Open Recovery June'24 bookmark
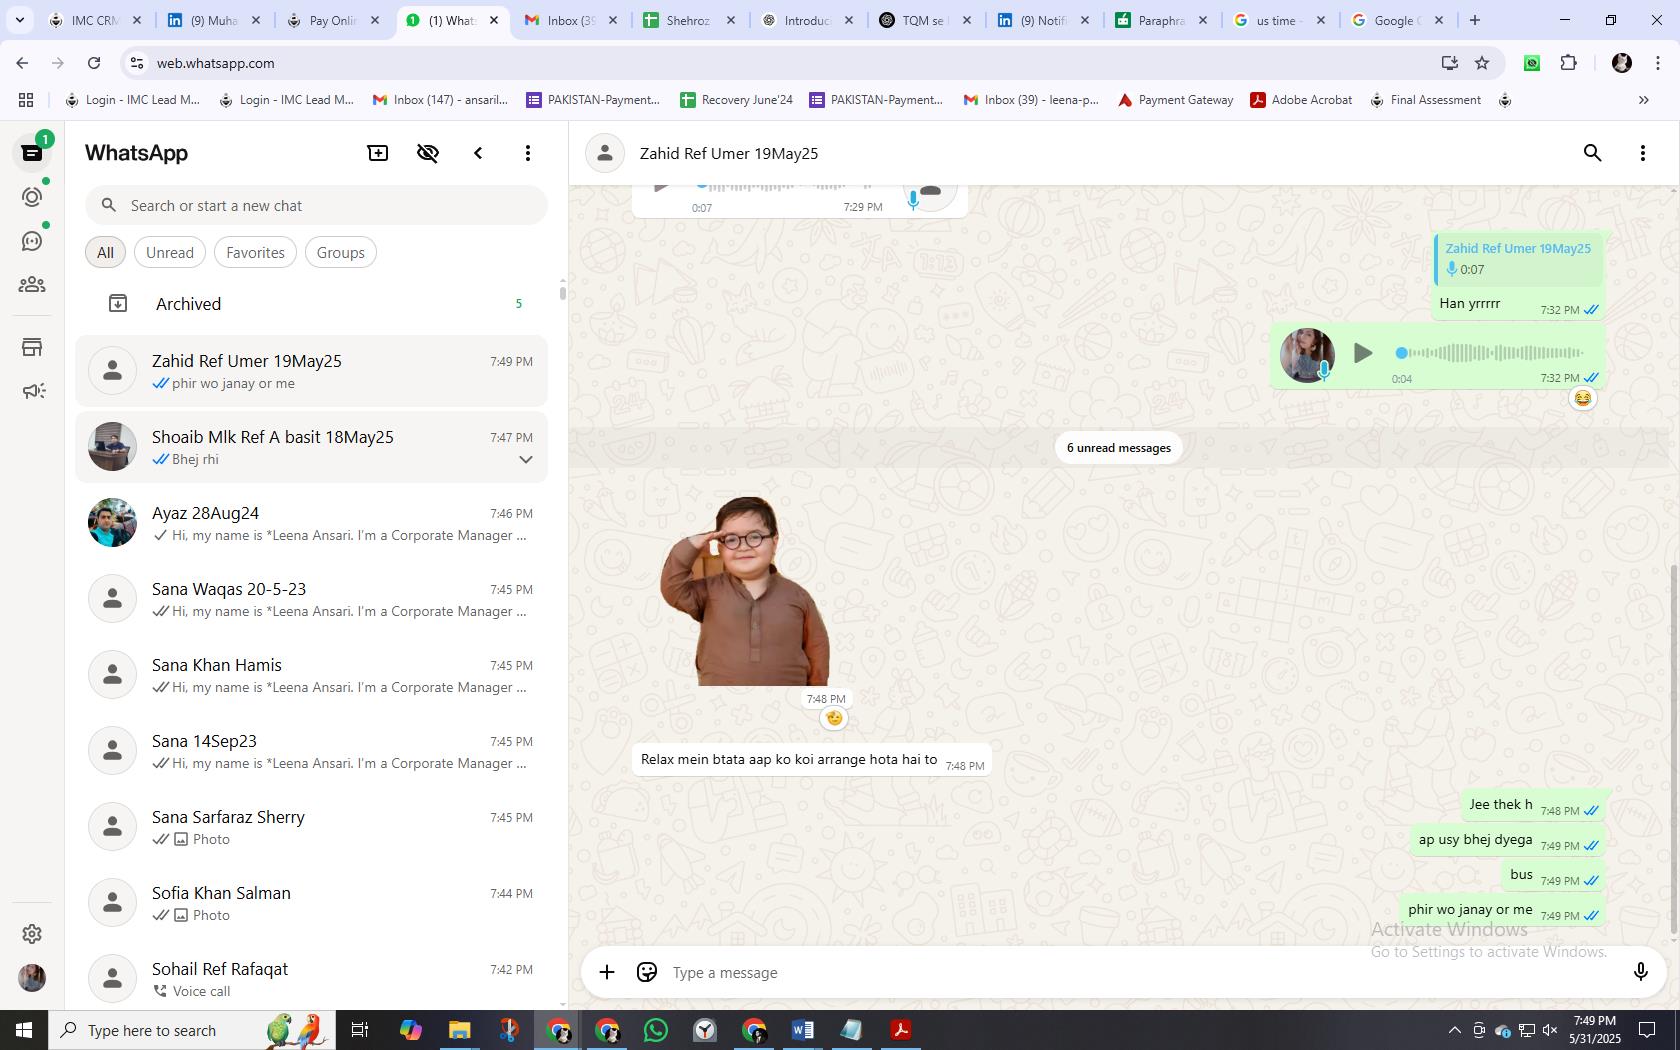Viewport: 1680px width, 1050px height. 736,100
